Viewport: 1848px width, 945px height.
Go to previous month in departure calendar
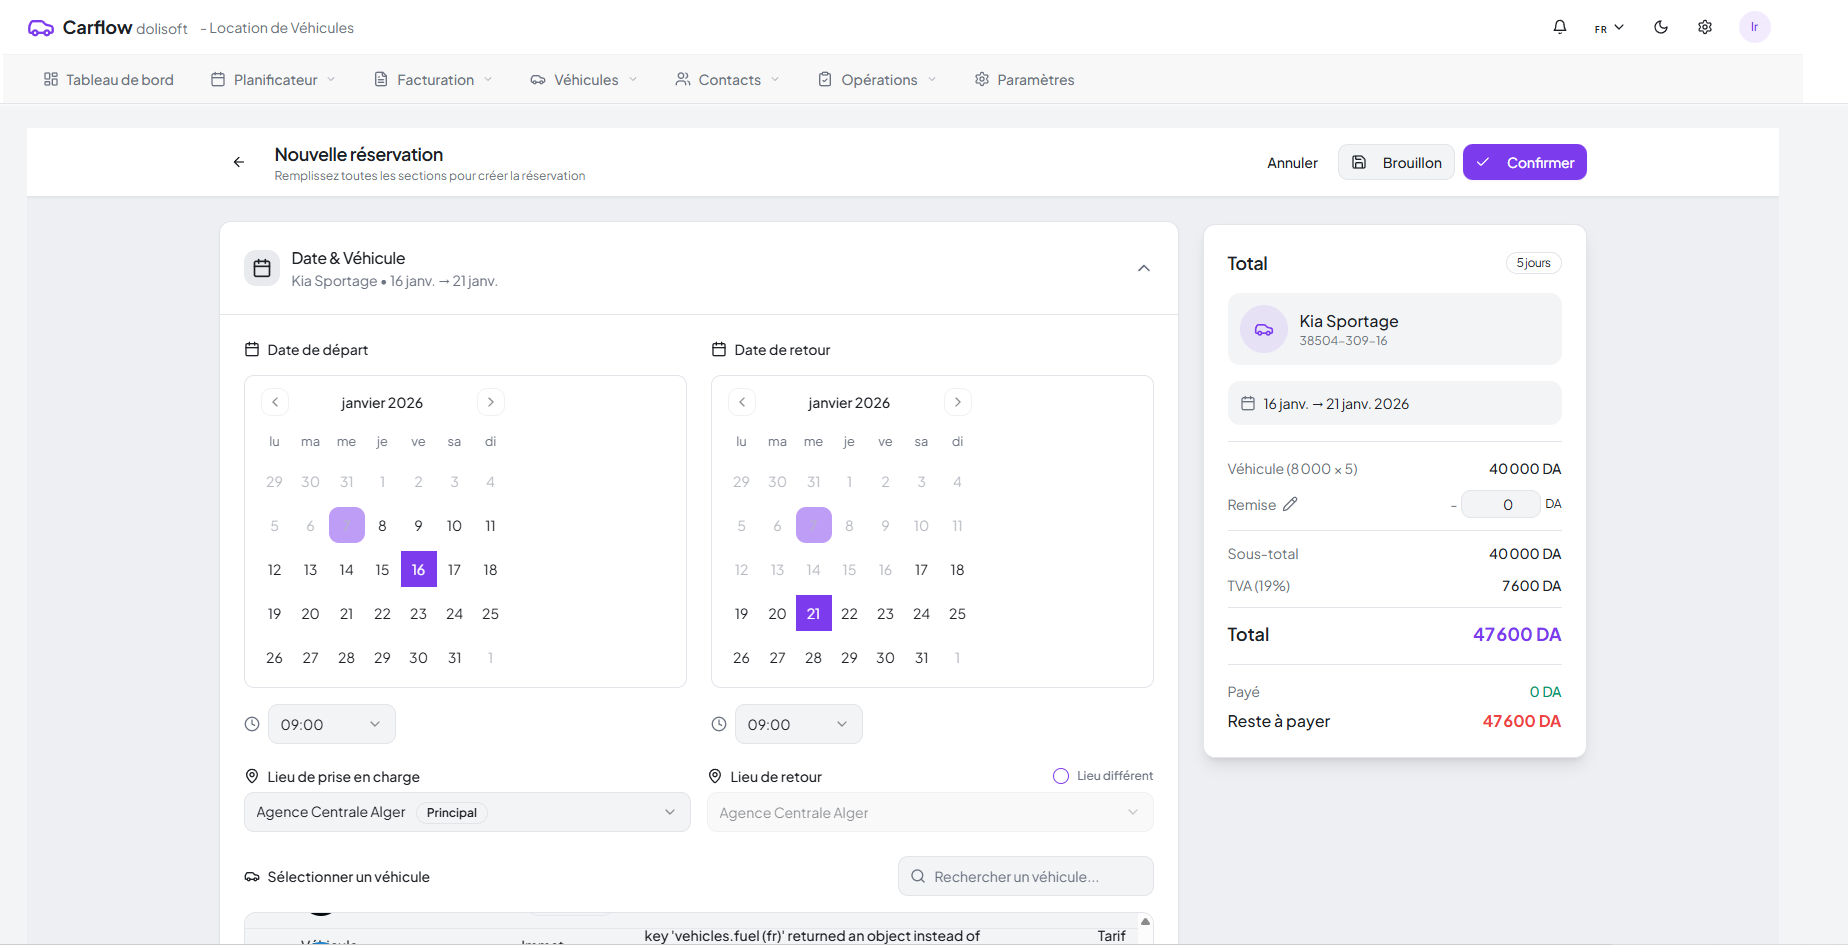275,402
